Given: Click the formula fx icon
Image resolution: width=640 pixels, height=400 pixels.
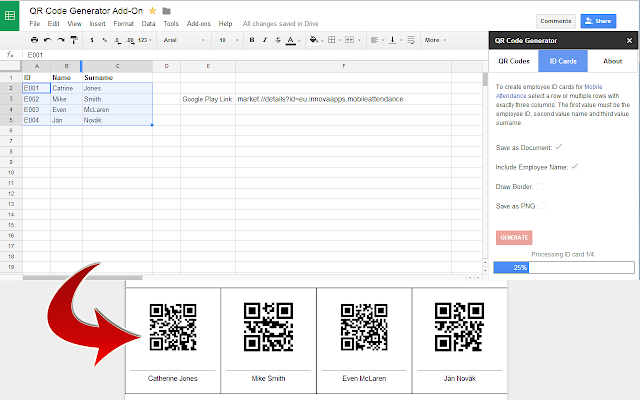Looking at the screenshot, I should (x=10, y=55).
